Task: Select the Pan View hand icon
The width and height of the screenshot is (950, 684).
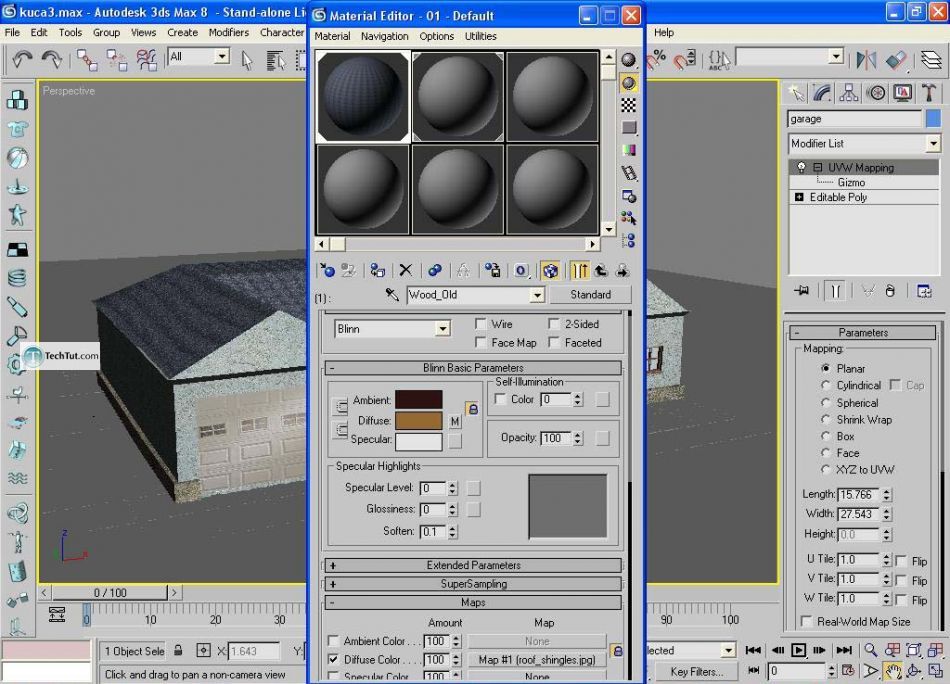Action: (892, 671)
